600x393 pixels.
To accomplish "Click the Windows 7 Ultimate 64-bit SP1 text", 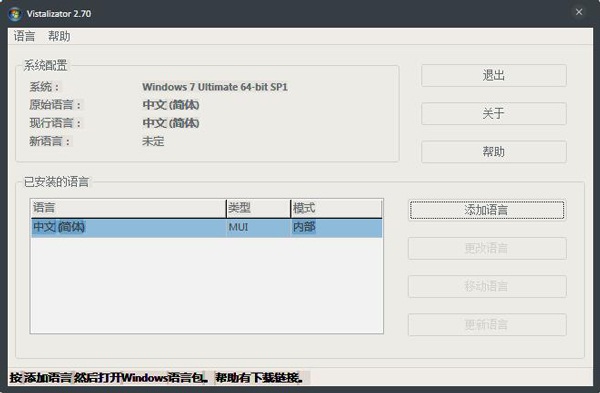I will click(x=215, y=87).
